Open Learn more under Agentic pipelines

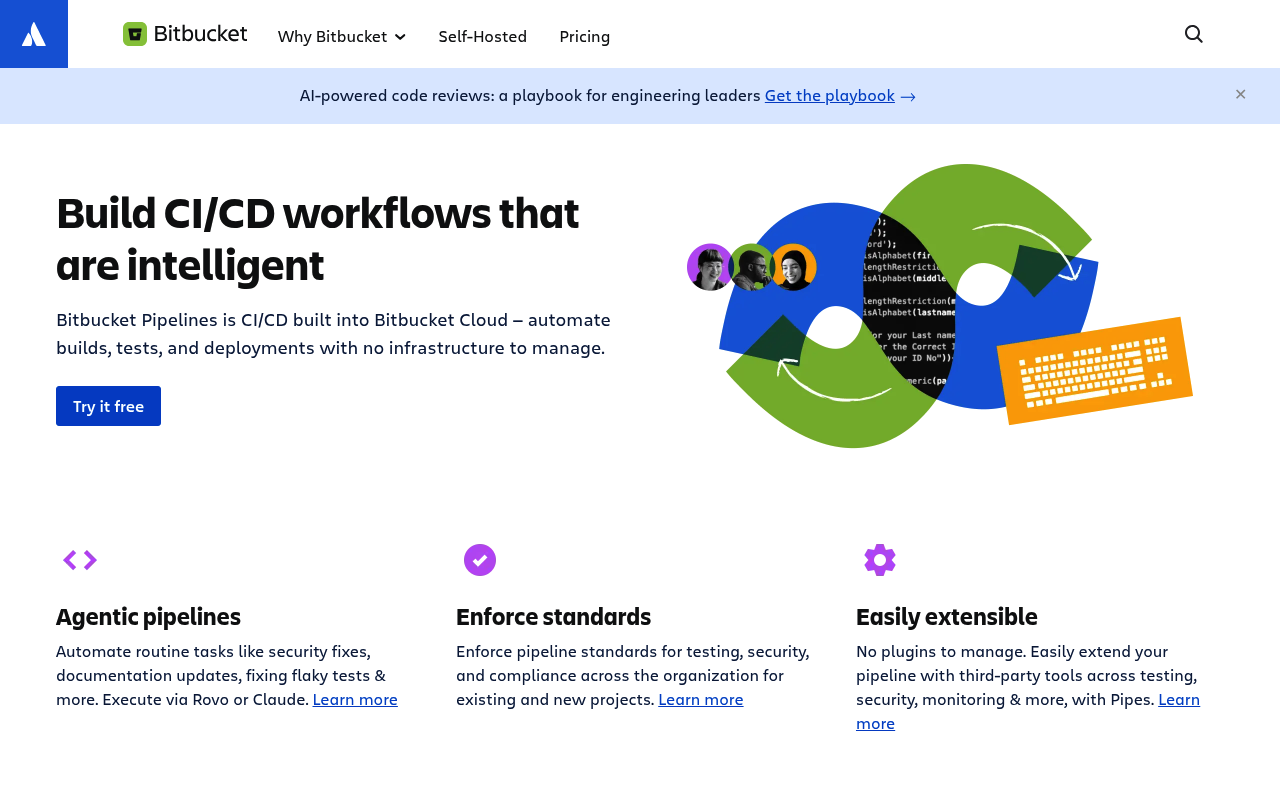coord(355,699)
